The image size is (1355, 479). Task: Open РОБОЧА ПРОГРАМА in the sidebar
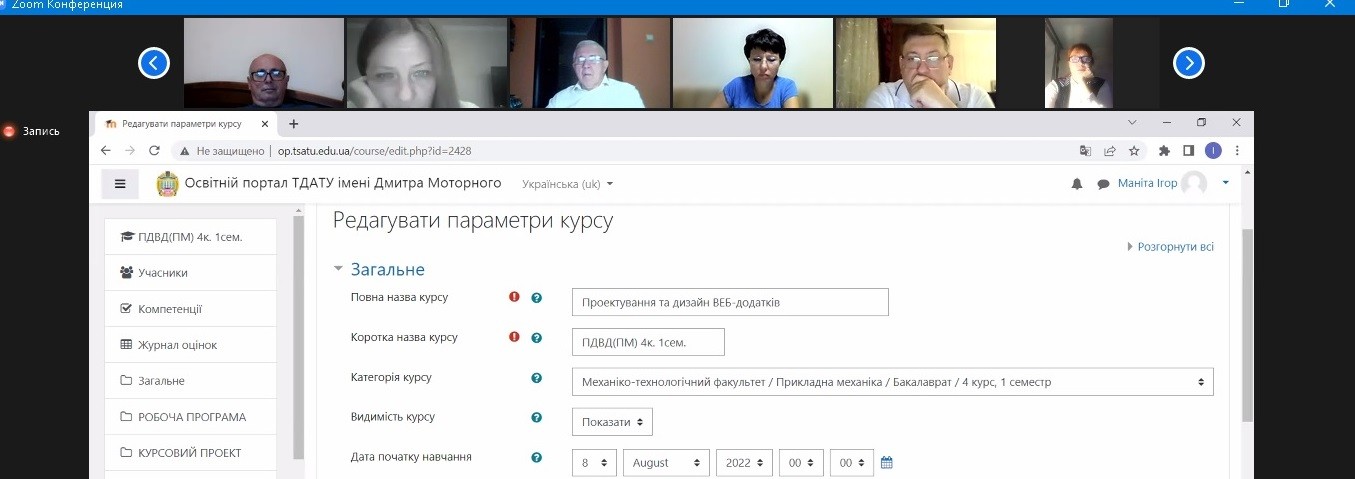pyautogui.click(x=190, y=417)
